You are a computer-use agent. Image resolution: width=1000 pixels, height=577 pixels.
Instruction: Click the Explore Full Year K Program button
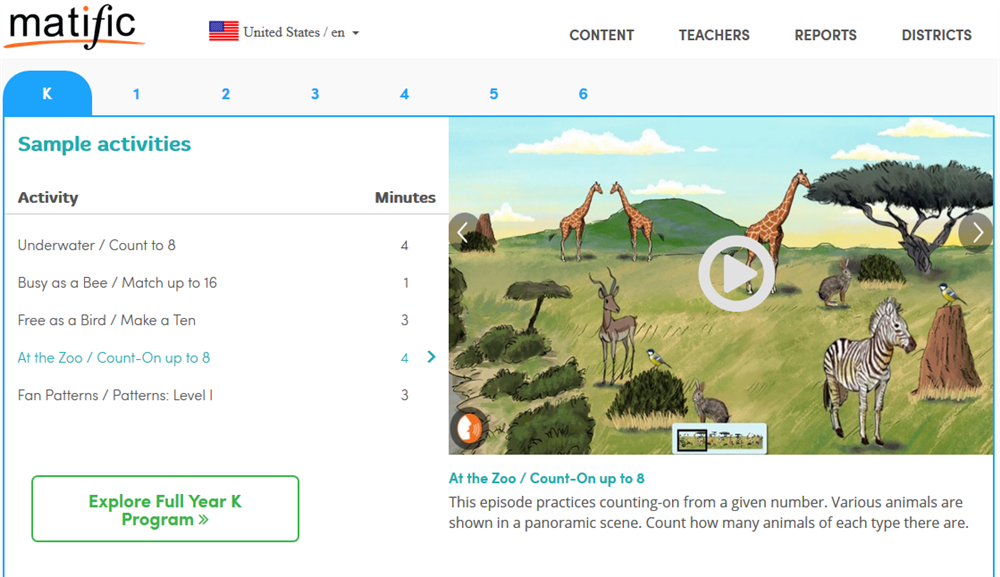point(165,509)
